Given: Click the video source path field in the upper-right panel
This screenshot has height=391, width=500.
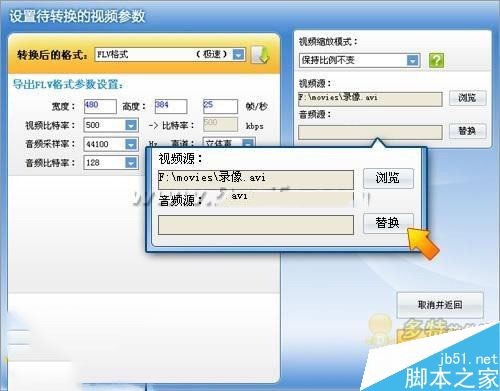Looking at the screenshot, I should (x=370, y=99).
